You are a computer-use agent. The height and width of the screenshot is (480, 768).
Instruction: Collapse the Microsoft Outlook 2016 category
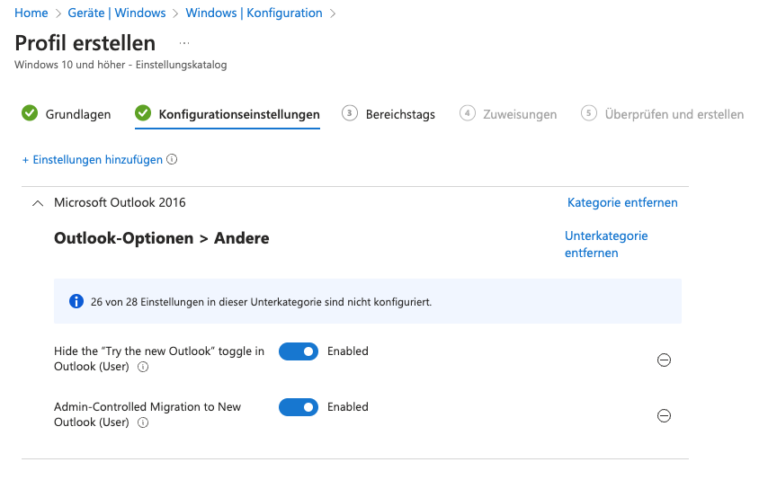tap(38, 203)
